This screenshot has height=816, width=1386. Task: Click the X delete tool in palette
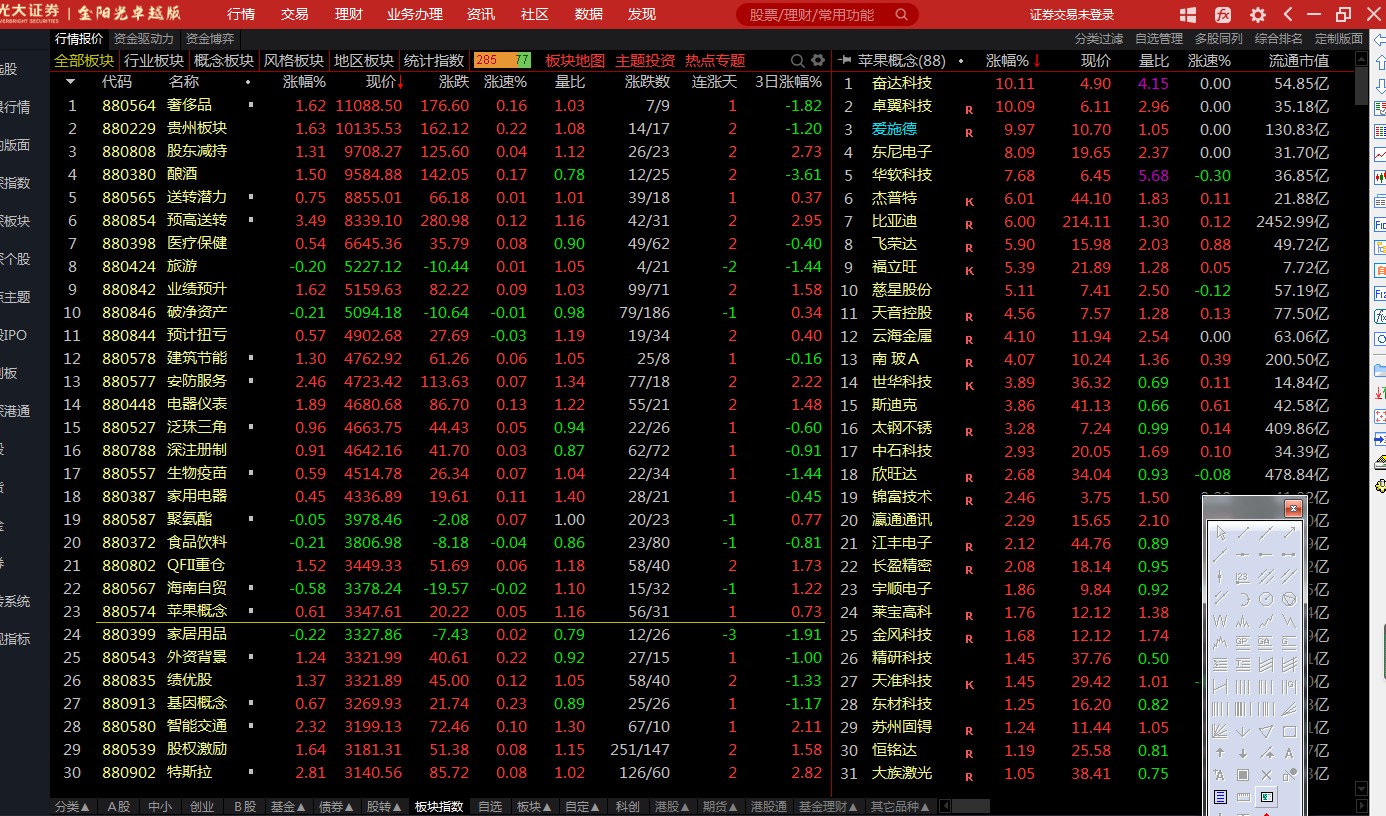(x=1266, y=775)
